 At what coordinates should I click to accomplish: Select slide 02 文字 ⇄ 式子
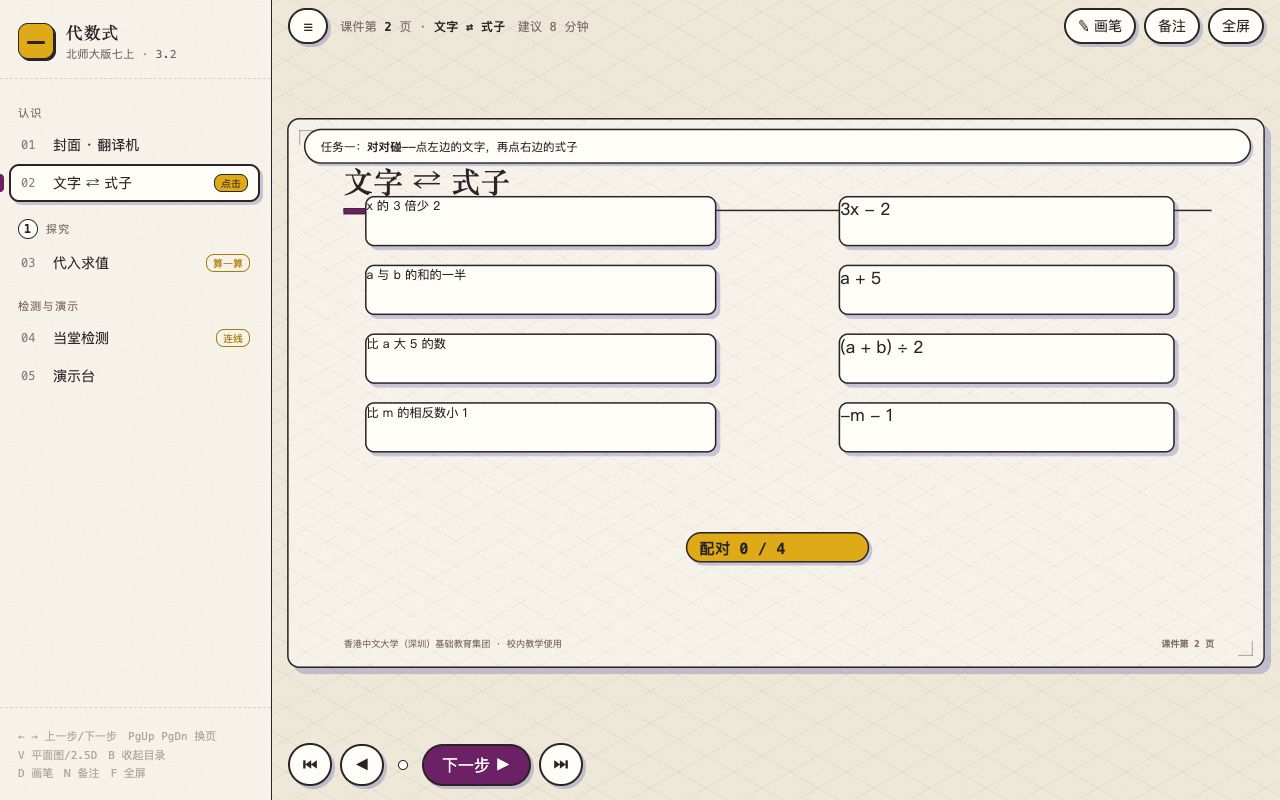[x=134, y=183]
